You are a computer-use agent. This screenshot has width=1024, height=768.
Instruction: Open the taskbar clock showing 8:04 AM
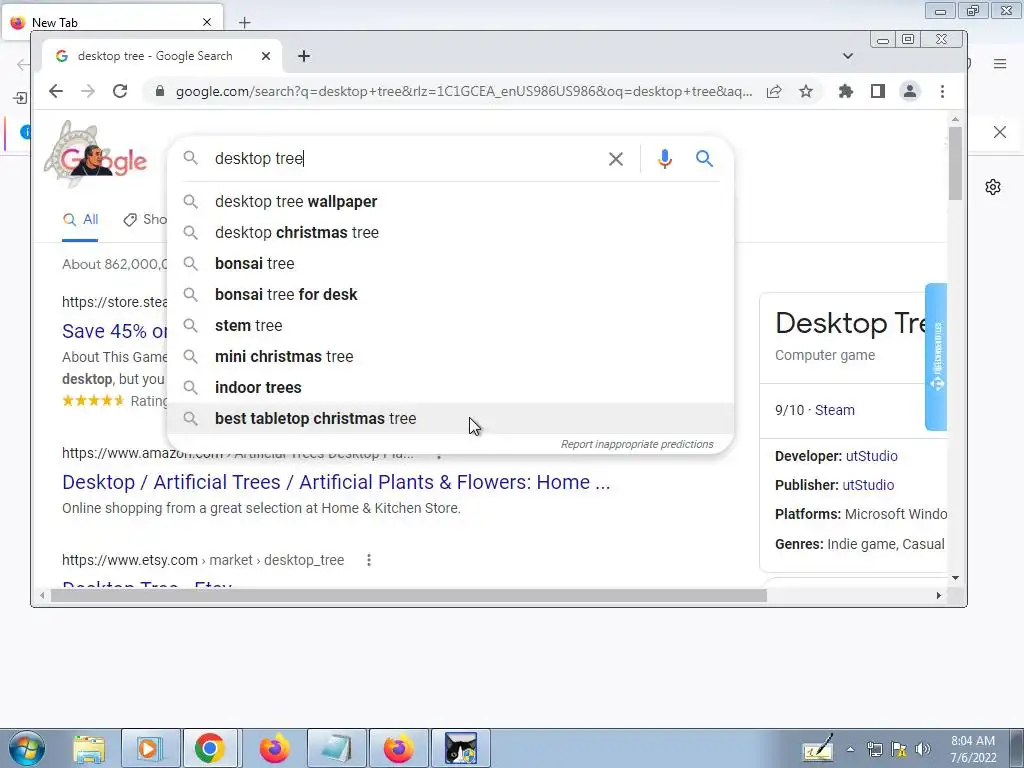pos(973,749)
